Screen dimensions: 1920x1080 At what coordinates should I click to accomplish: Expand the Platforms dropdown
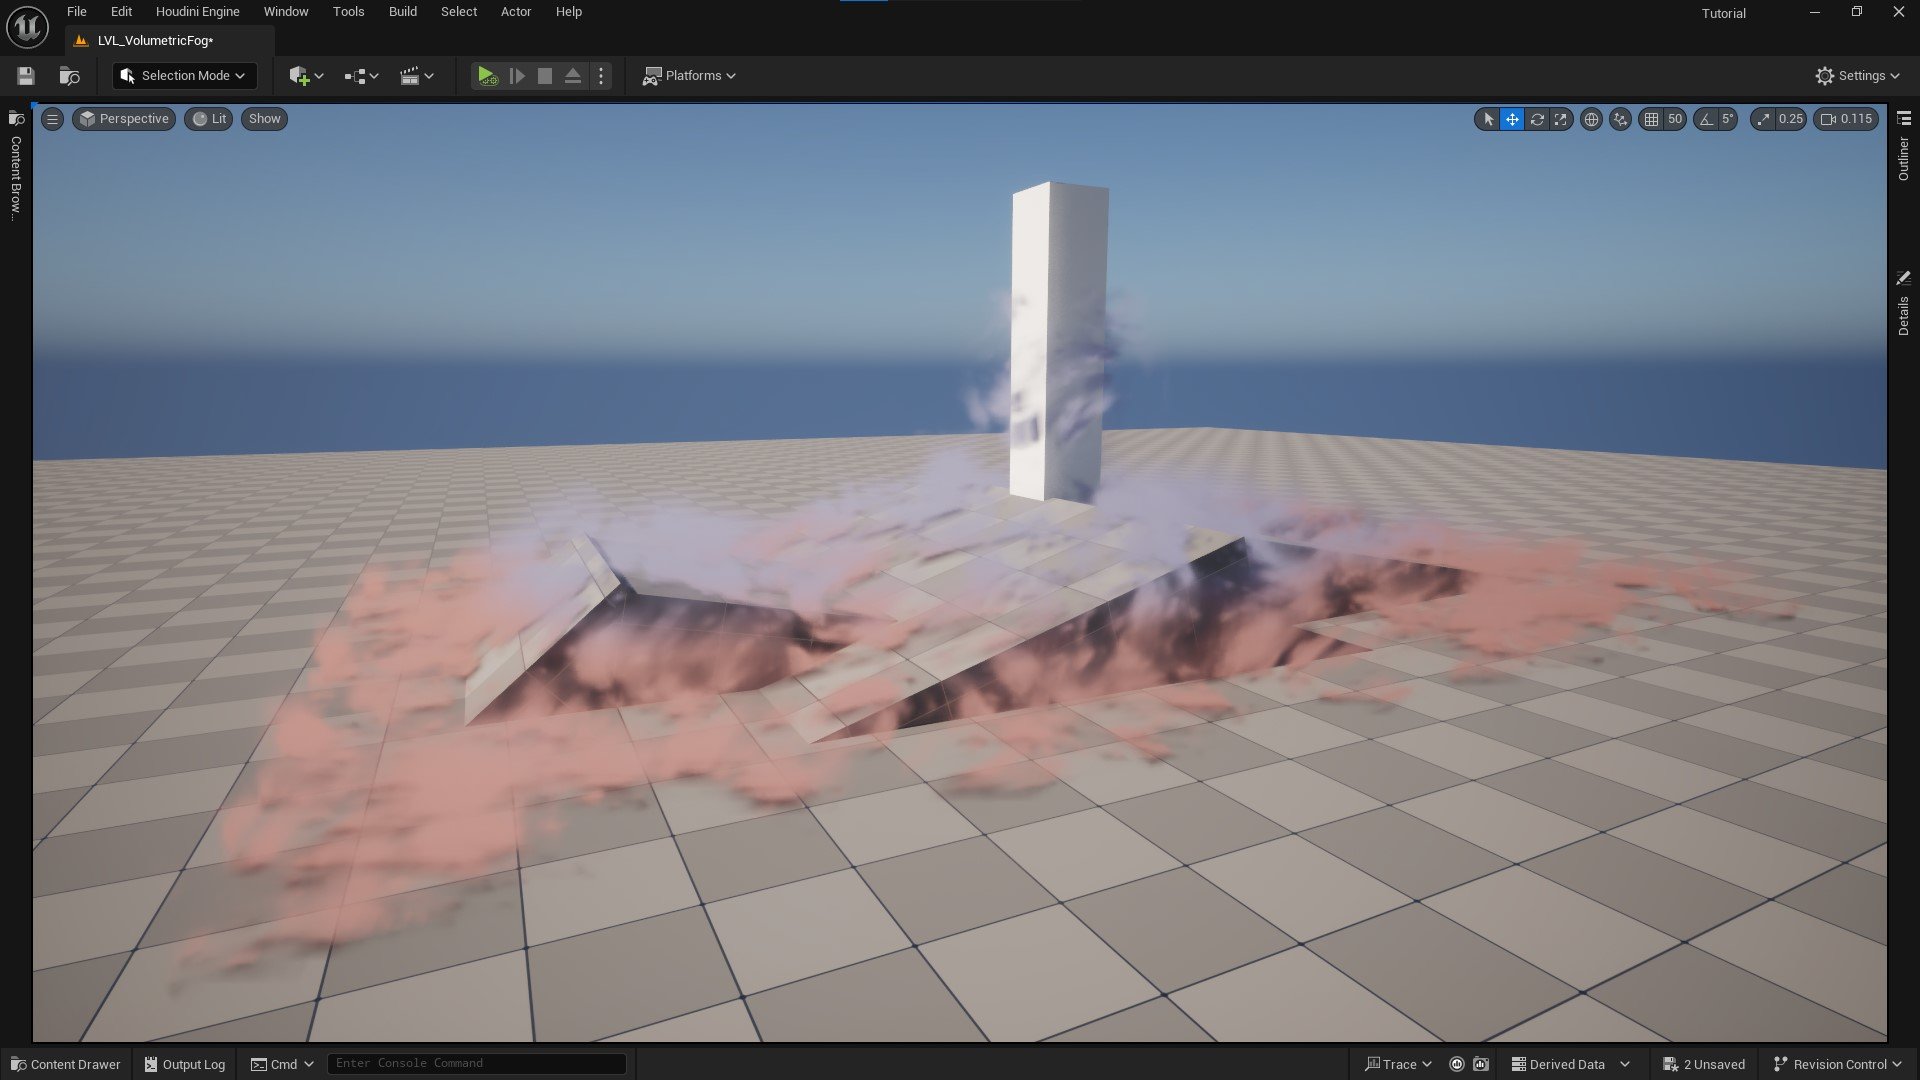pyautogui.click(x=690, y=76)
